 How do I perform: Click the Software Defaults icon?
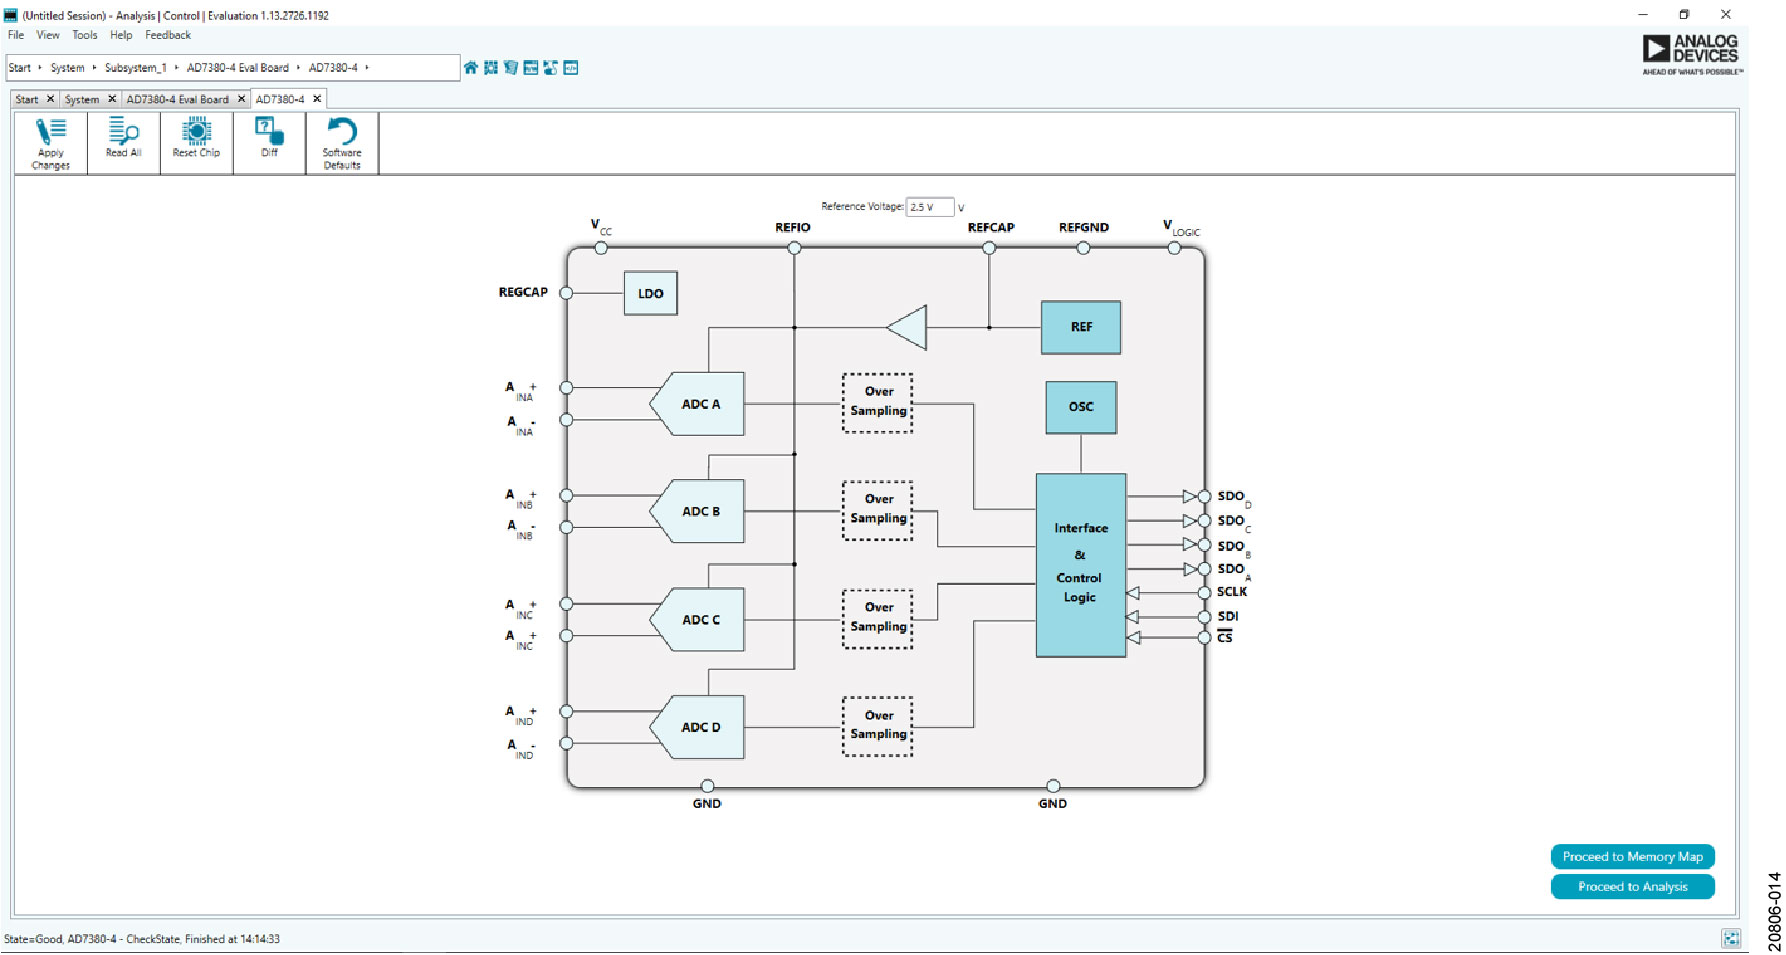coord(341,143)
